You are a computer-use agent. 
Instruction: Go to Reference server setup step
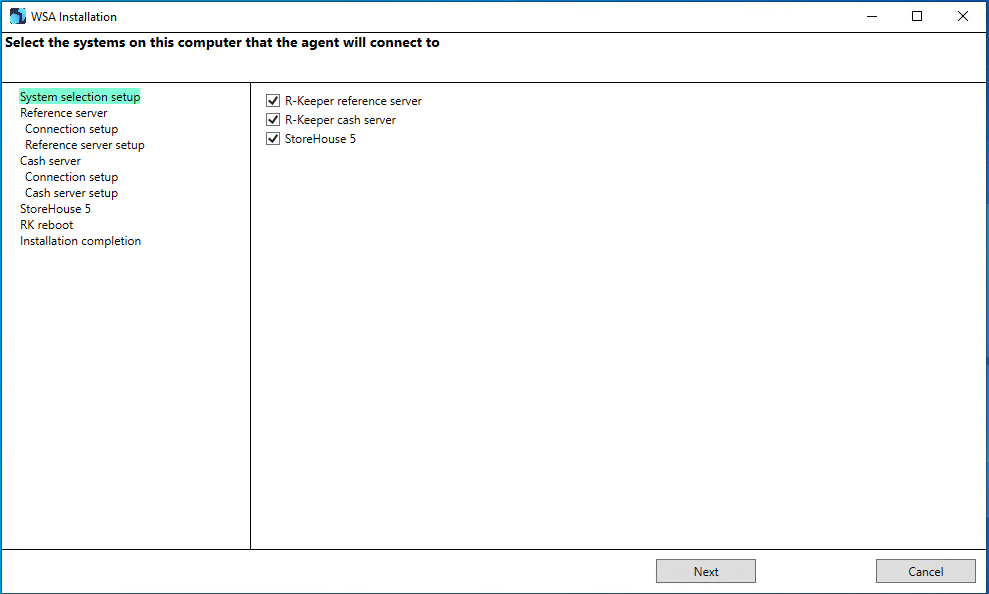click(85, 145)
